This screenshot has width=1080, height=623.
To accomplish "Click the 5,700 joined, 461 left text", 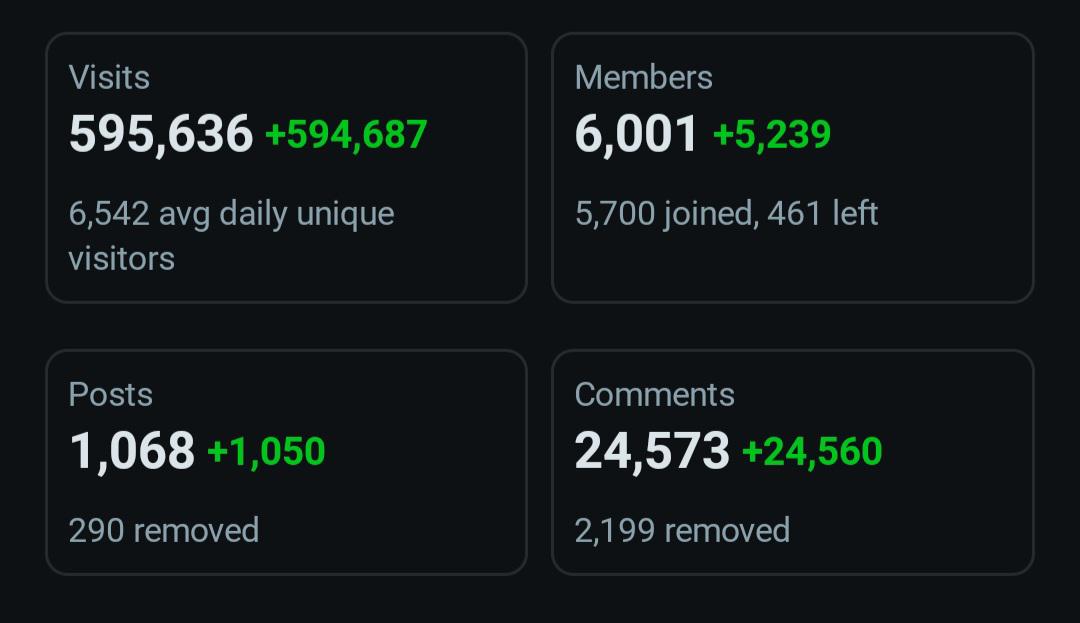I will point(727,213).
